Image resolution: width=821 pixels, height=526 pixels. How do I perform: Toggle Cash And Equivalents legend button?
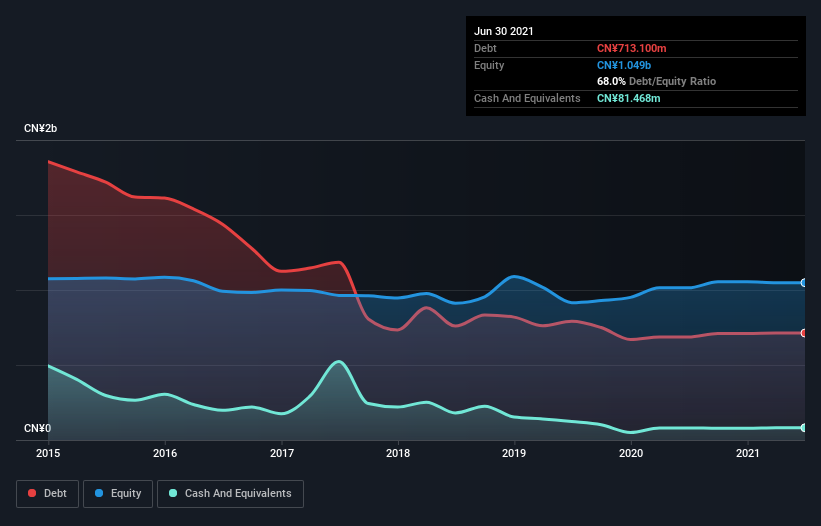[x=230, y=494]
